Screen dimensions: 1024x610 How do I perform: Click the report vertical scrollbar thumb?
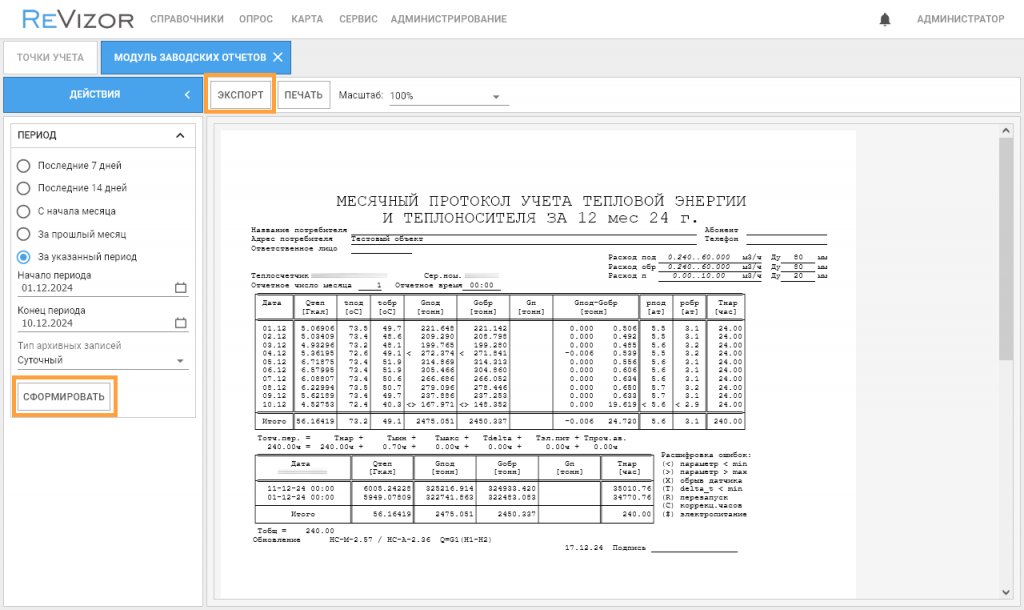coord(1006,248)
